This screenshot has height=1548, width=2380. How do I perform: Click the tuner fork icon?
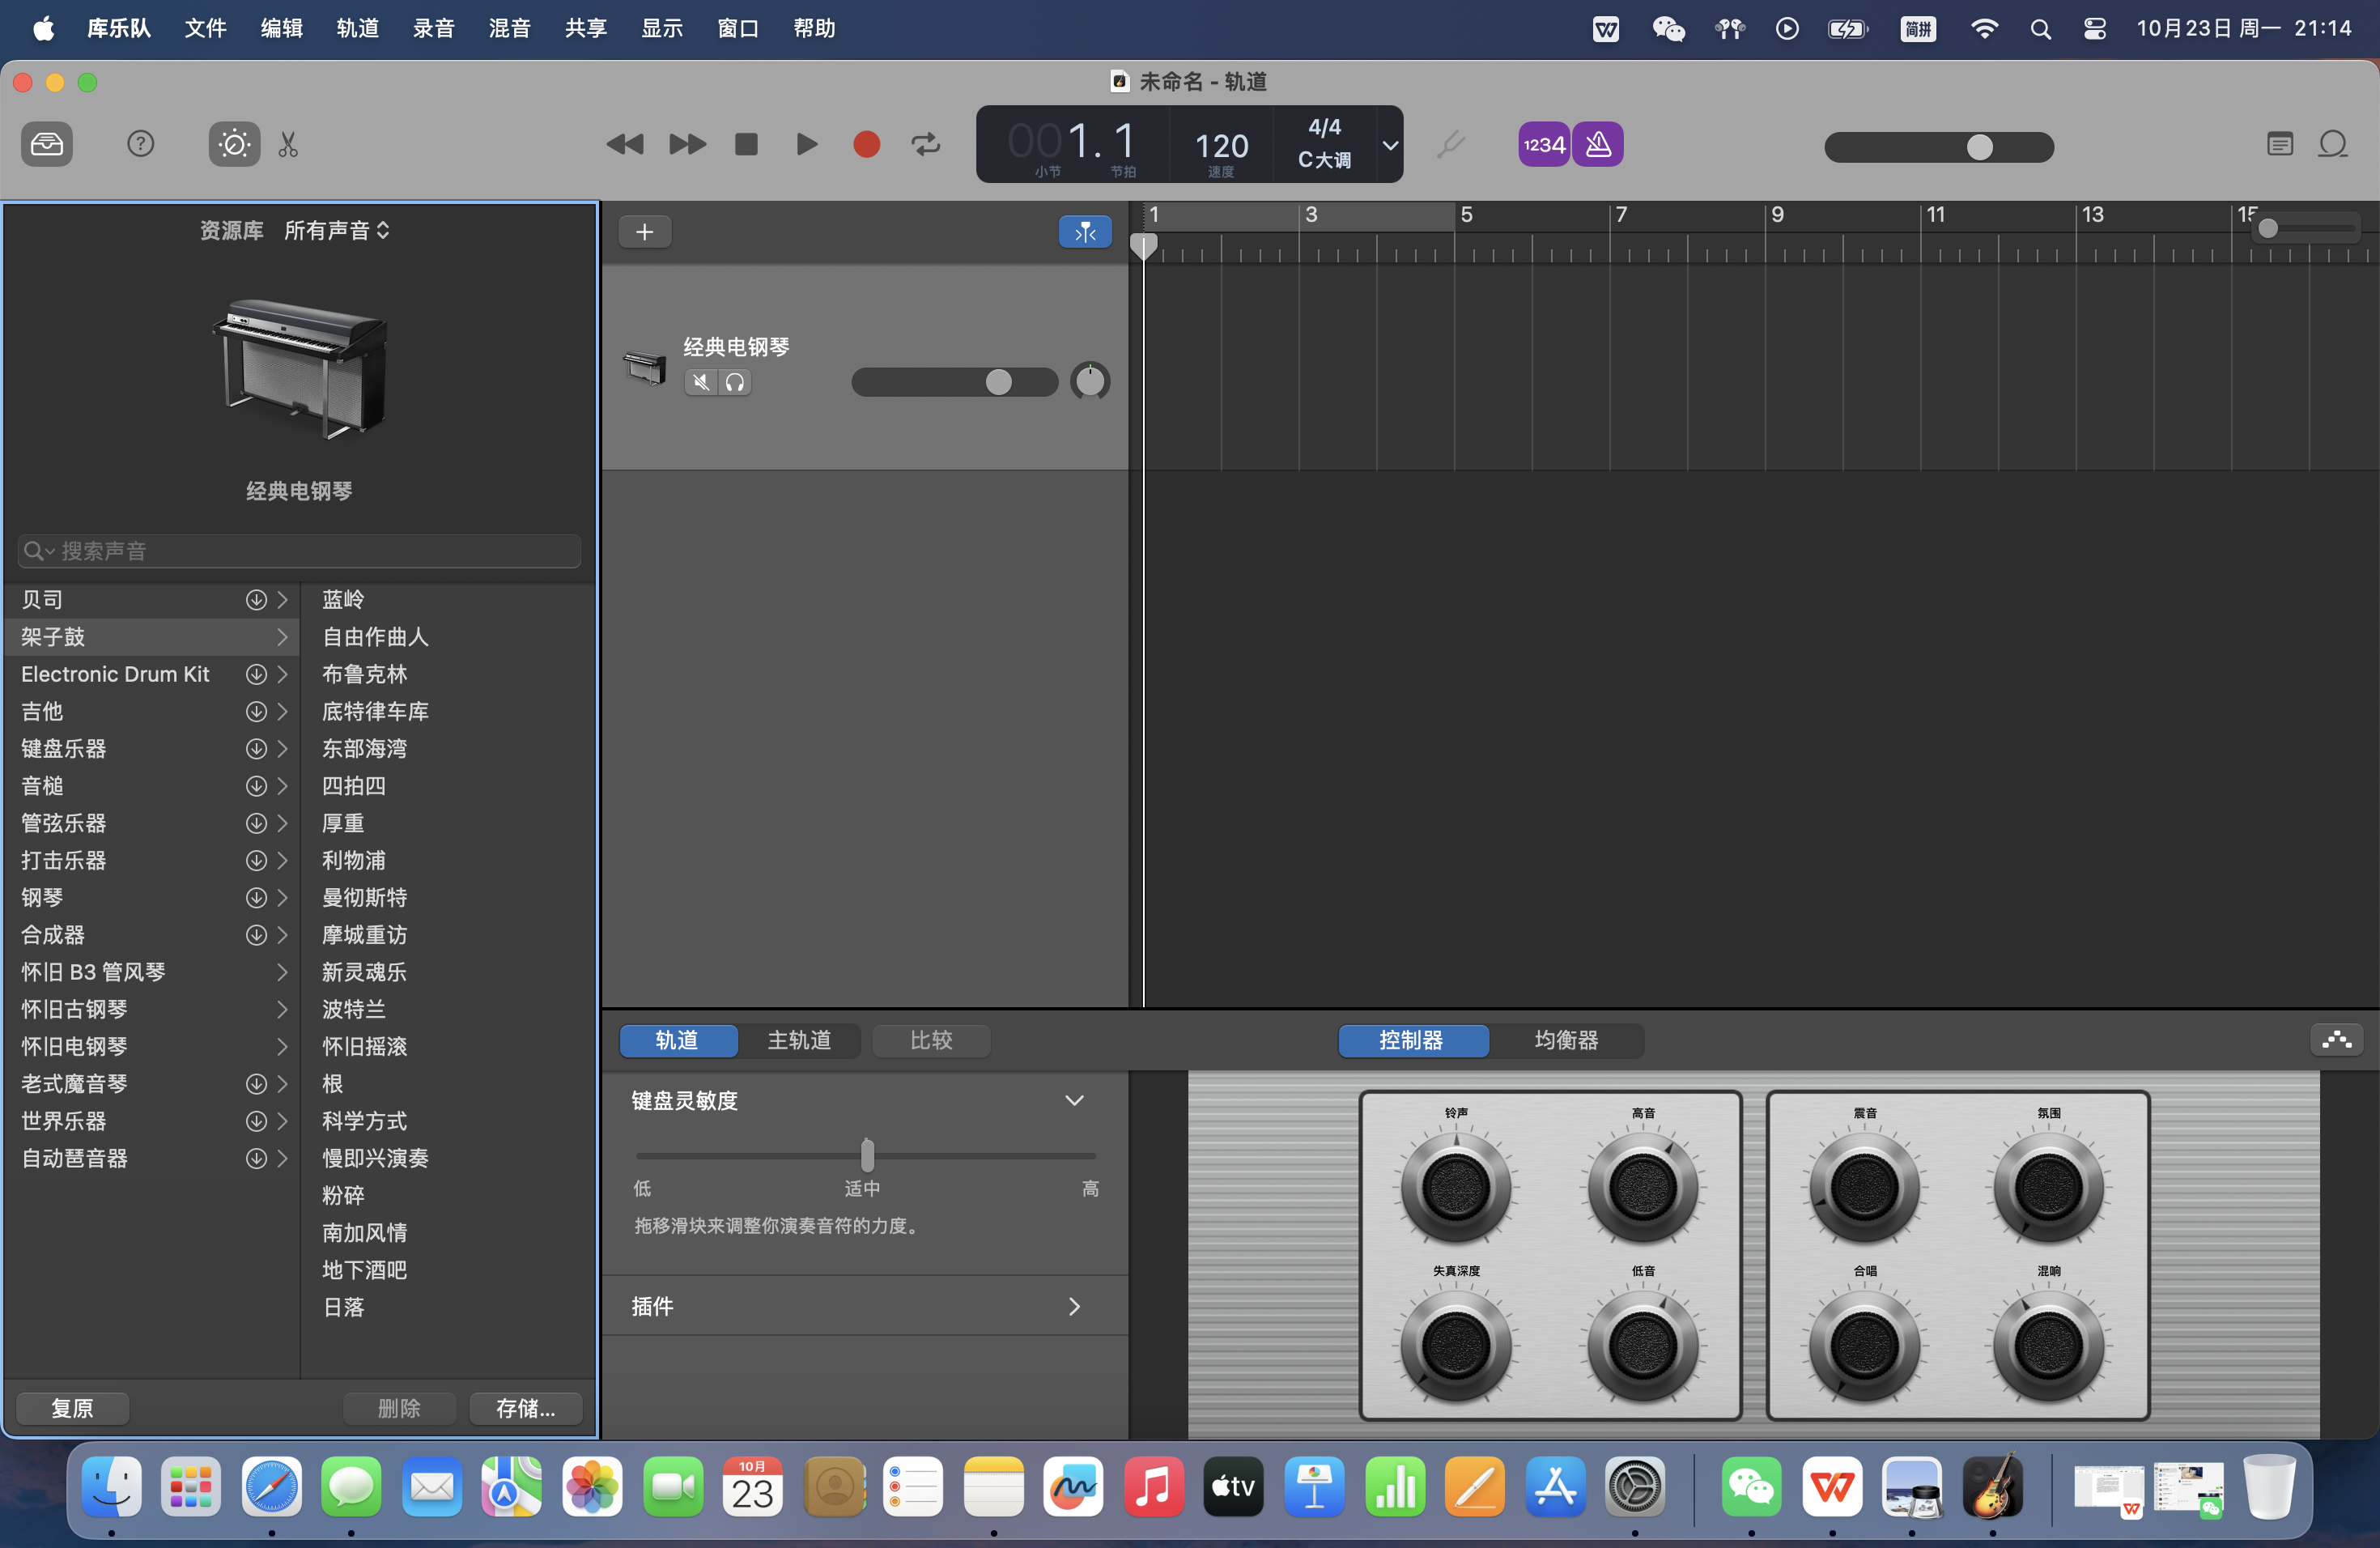pyautogui.click(x=1450, y=145)
